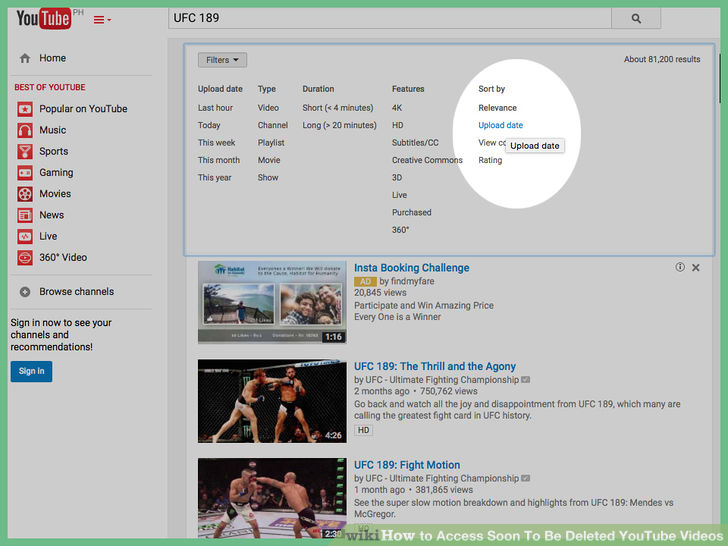Viewport: 728px width, 546px height.
Task: Click the Live channel icon
Action: pyautogui.click(x=25, y=236)
